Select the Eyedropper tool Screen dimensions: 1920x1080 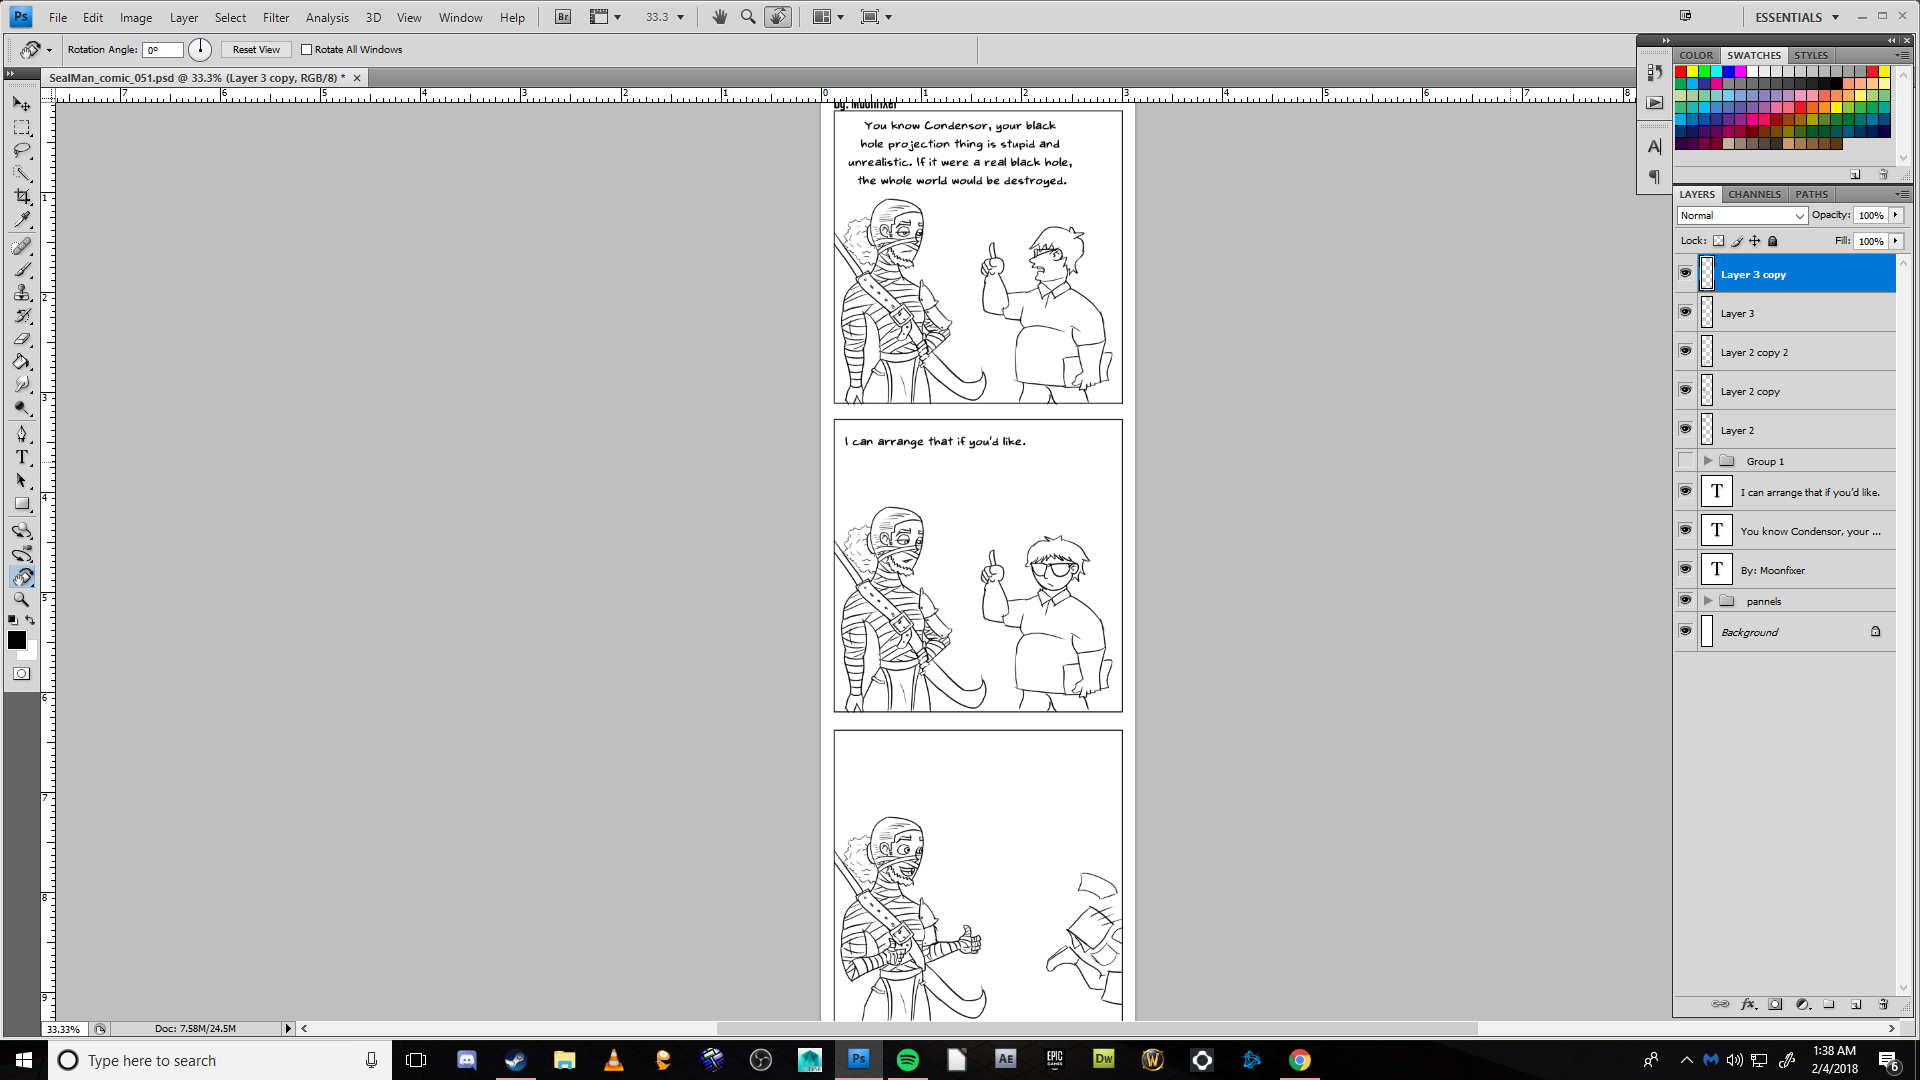coord(22,220)
